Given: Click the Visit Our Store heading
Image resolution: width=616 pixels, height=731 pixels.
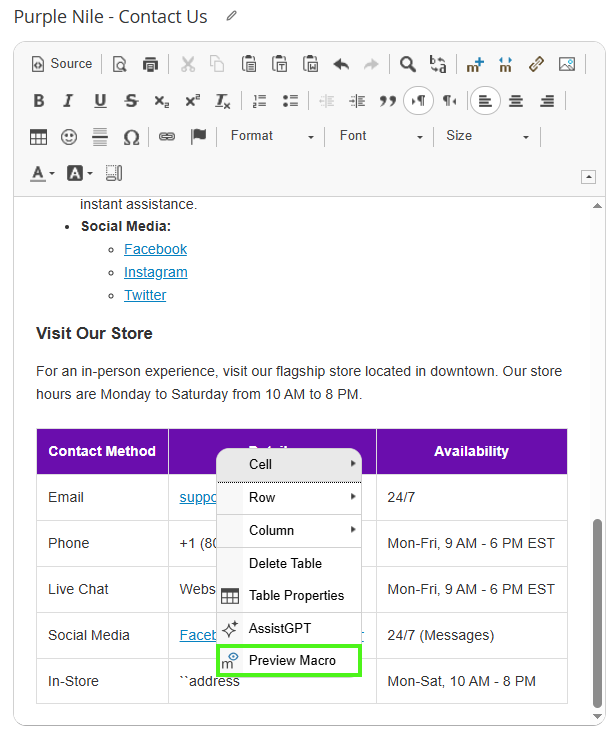Looking at the screenshot, I should tap(94, 334).
